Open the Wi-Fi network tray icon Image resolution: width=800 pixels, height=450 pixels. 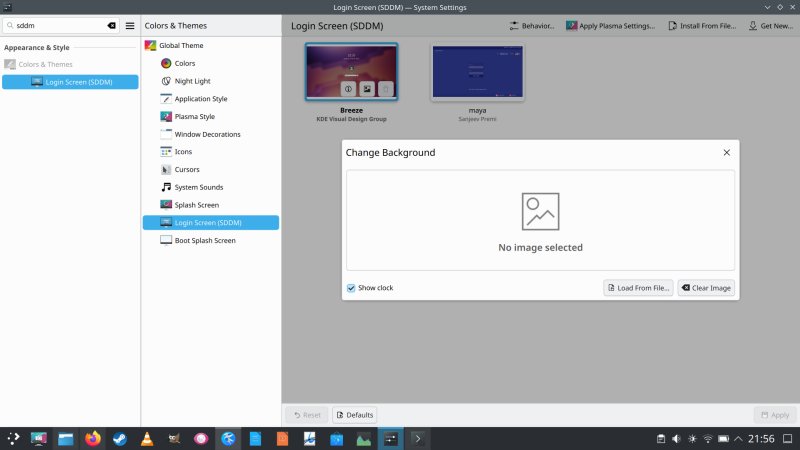tap(708, 439)
